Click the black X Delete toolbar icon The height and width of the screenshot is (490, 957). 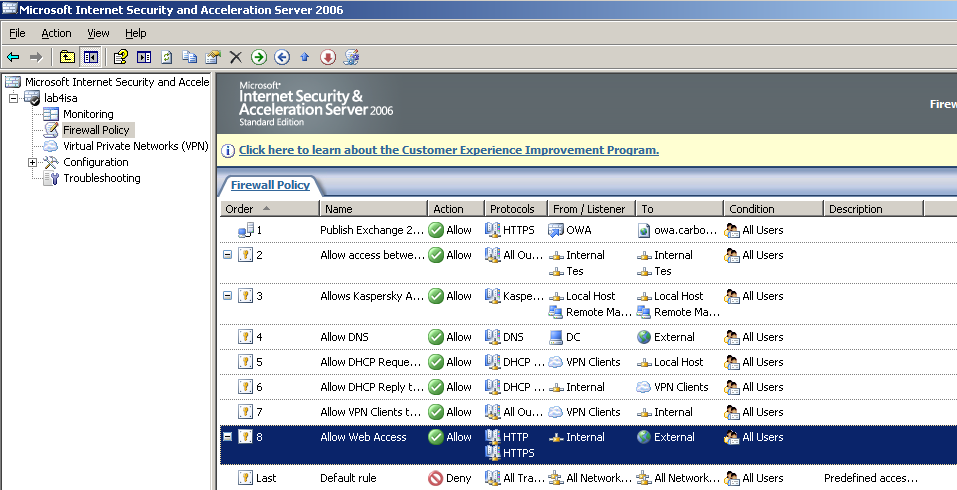pos(236,57)
